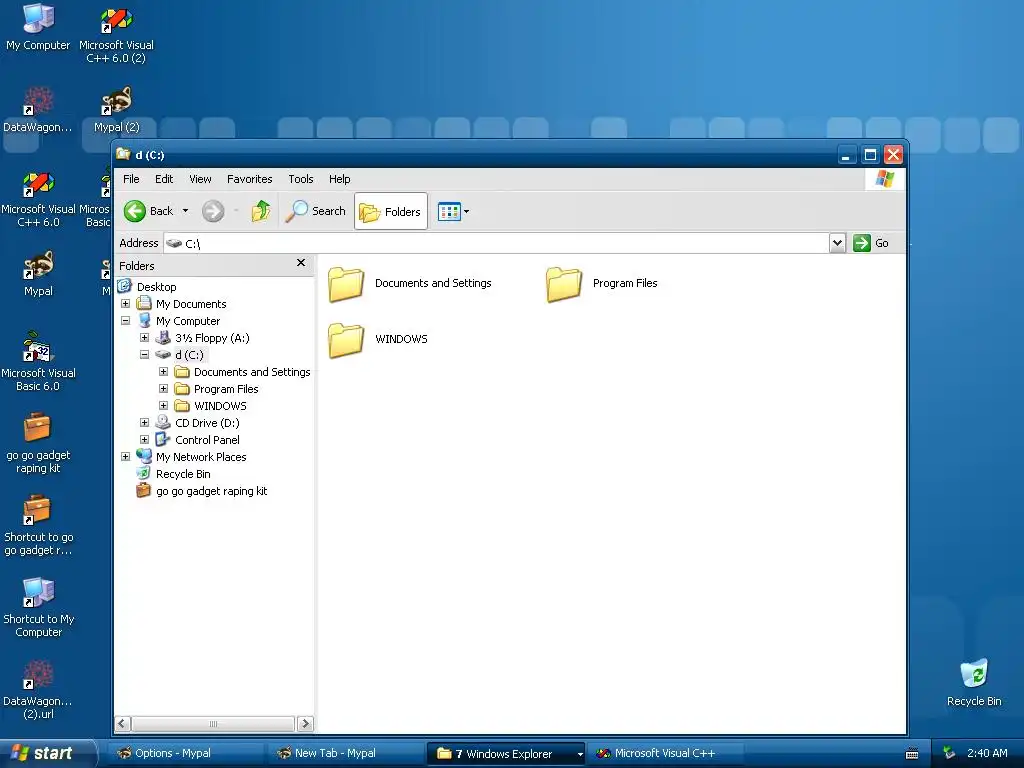The width and height of the screenshot is (1024, 768).
Task: Expand CD Drive (D:) tree node
Action: [x=144, y=423]
